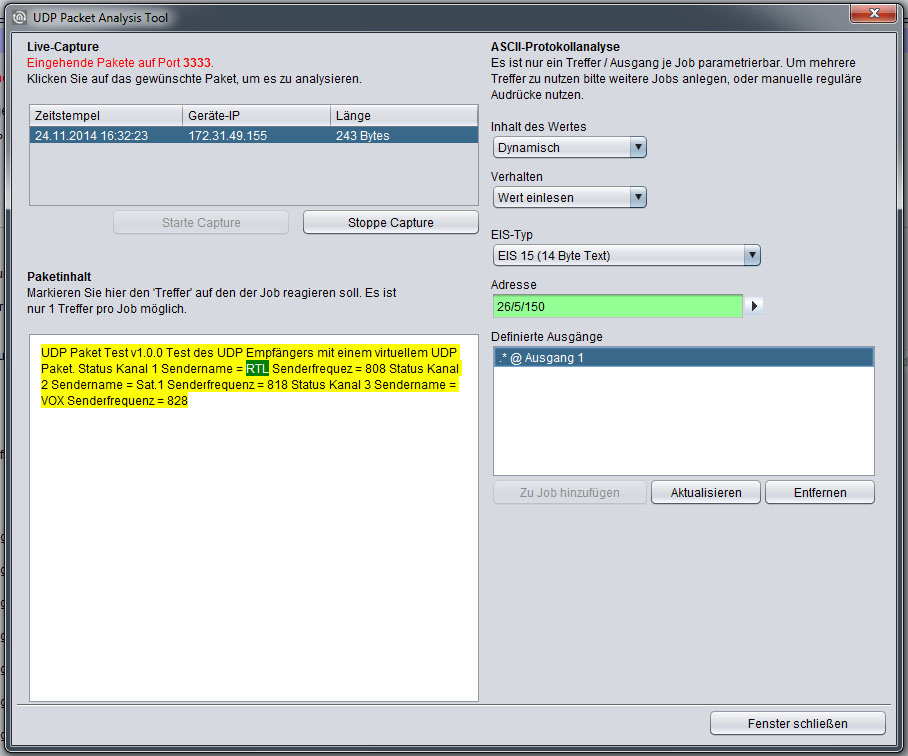
Task: Expand the EIS-Typ dropdown
Action: (627, 256)
